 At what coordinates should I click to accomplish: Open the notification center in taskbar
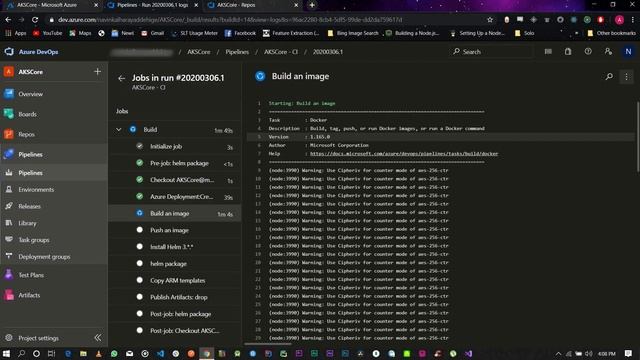click(x=628, y=353)
